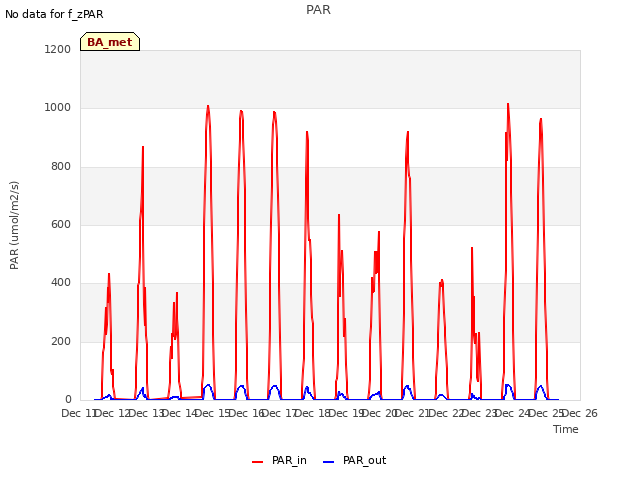The image size is (640, 480).
Task: Click the 200 y-axis tick label
Action: coord(61,342)
